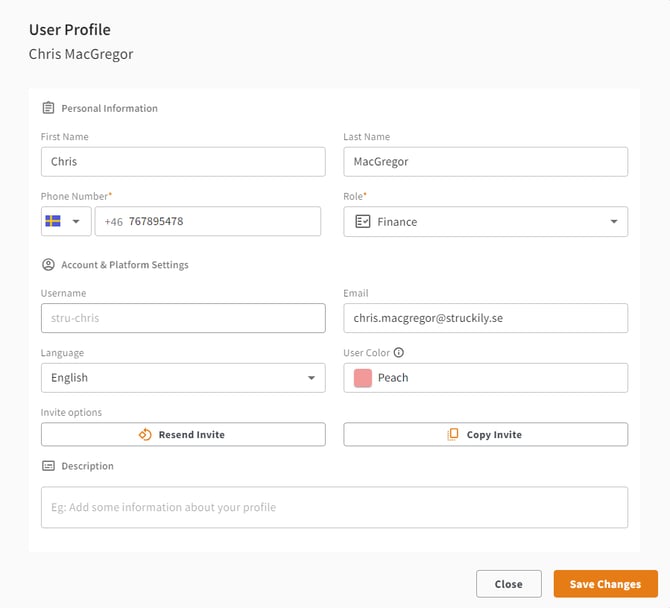Click the Resend Invite button

pyautogui.click(x=183, y=434)
